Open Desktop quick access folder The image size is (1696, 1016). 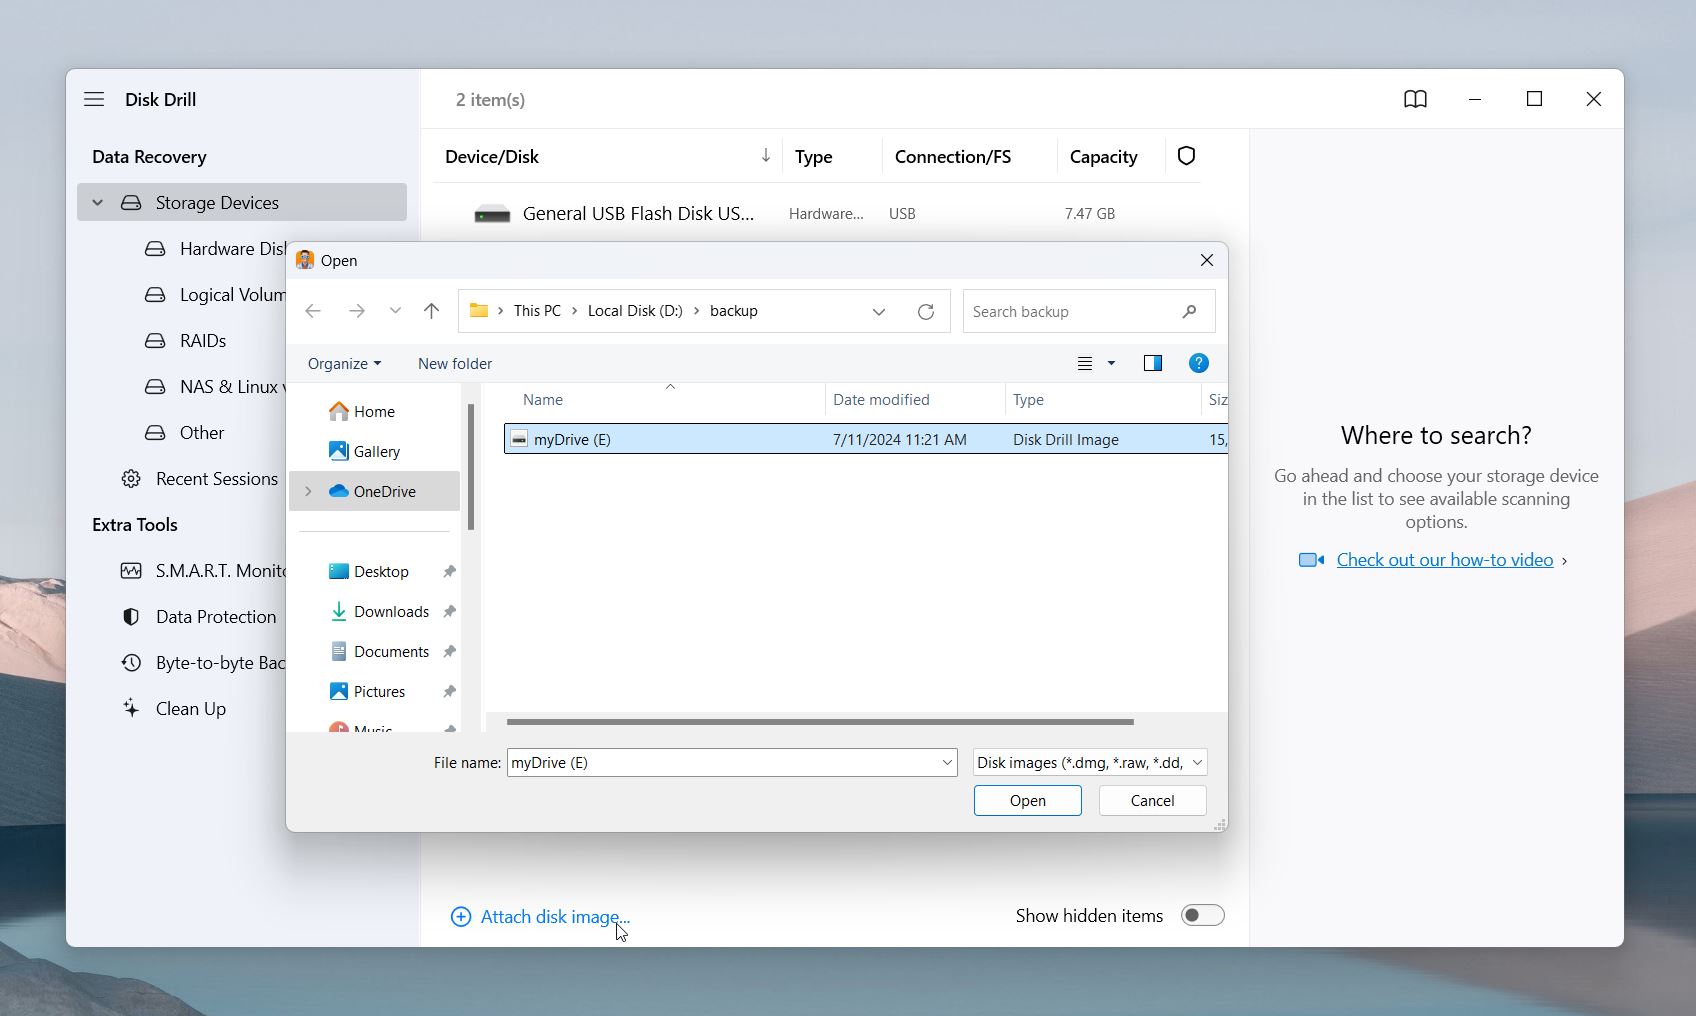pos(381,571)
